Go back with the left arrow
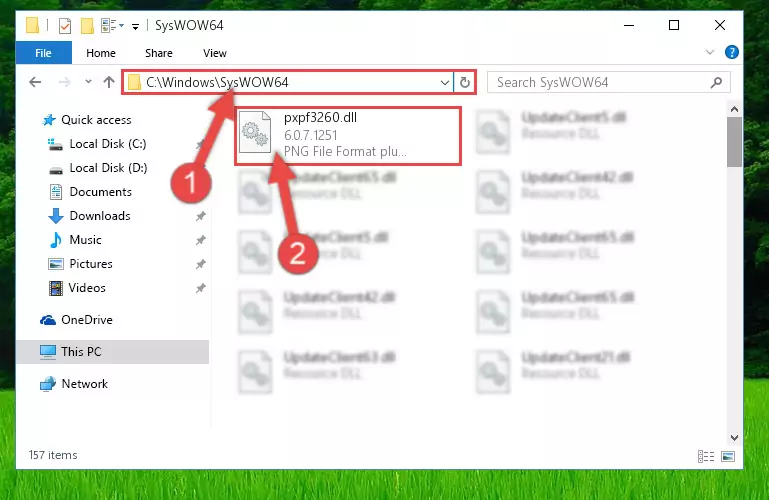Screen dimensions: 769x500 click(x=35, y=82)
